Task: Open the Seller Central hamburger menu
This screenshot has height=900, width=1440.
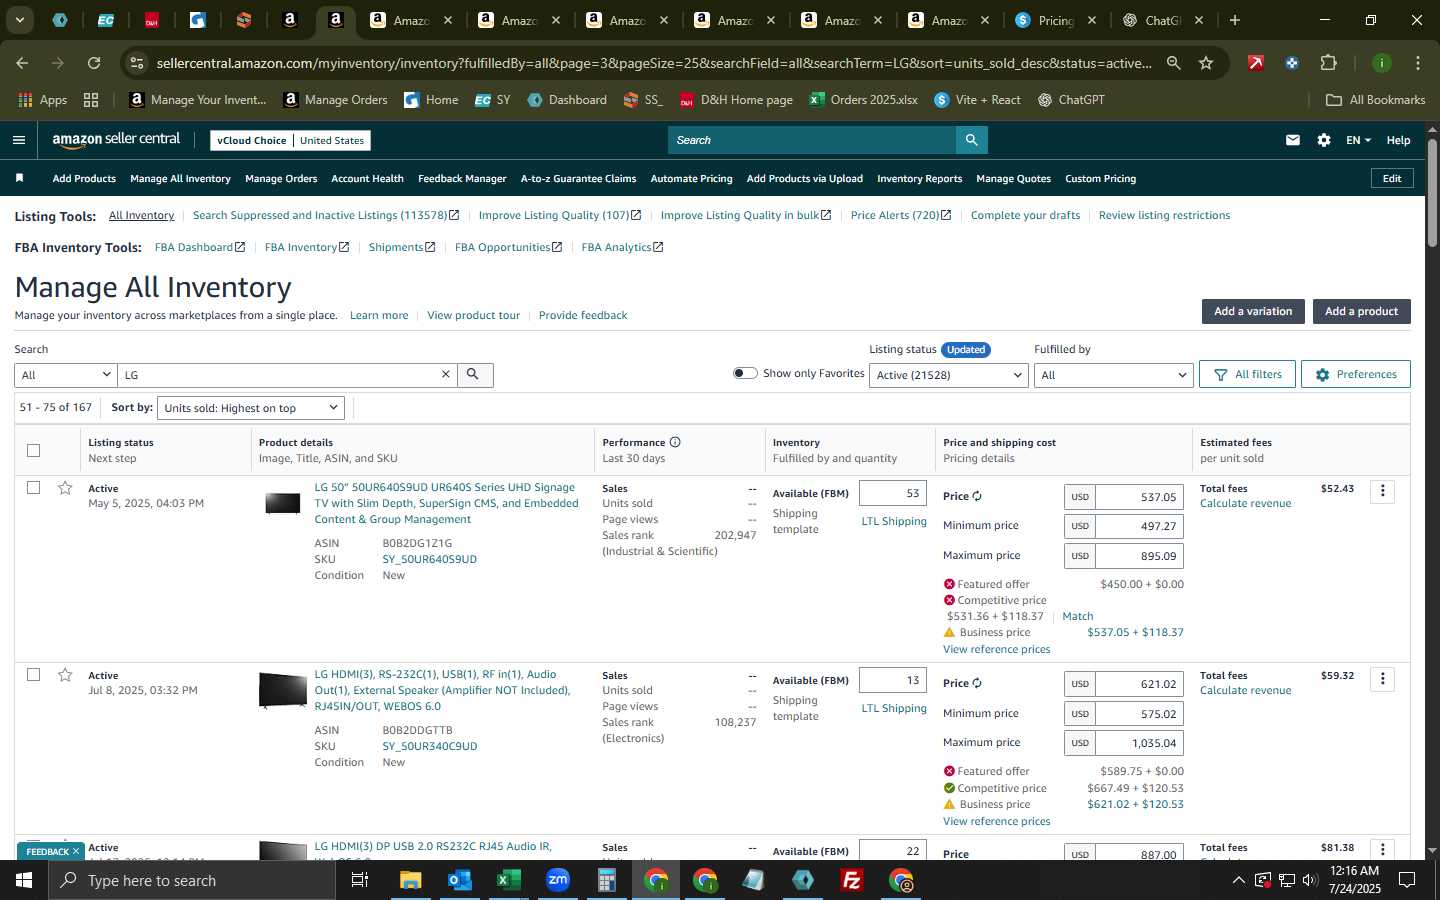Action: coord(18,140)
